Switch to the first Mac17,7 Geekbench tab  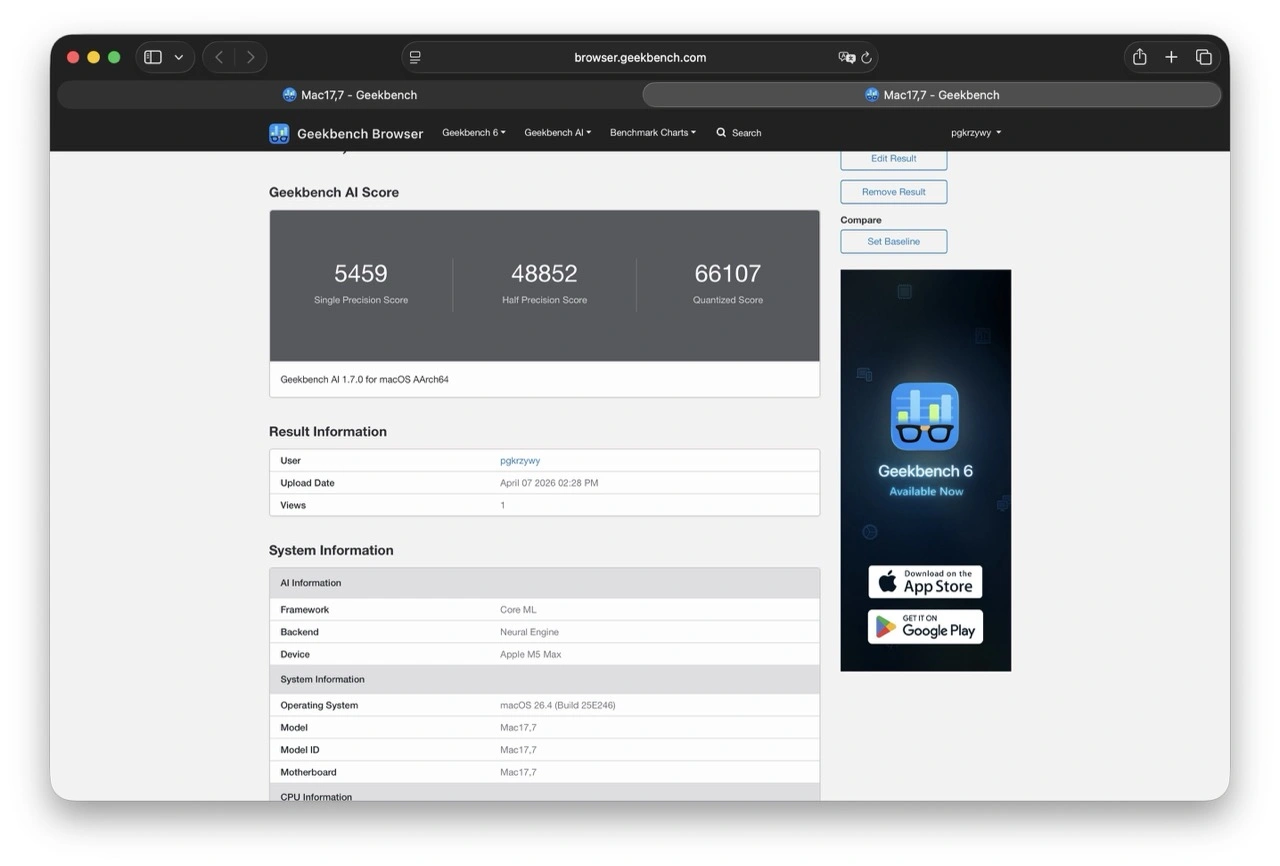click(349, 95)
